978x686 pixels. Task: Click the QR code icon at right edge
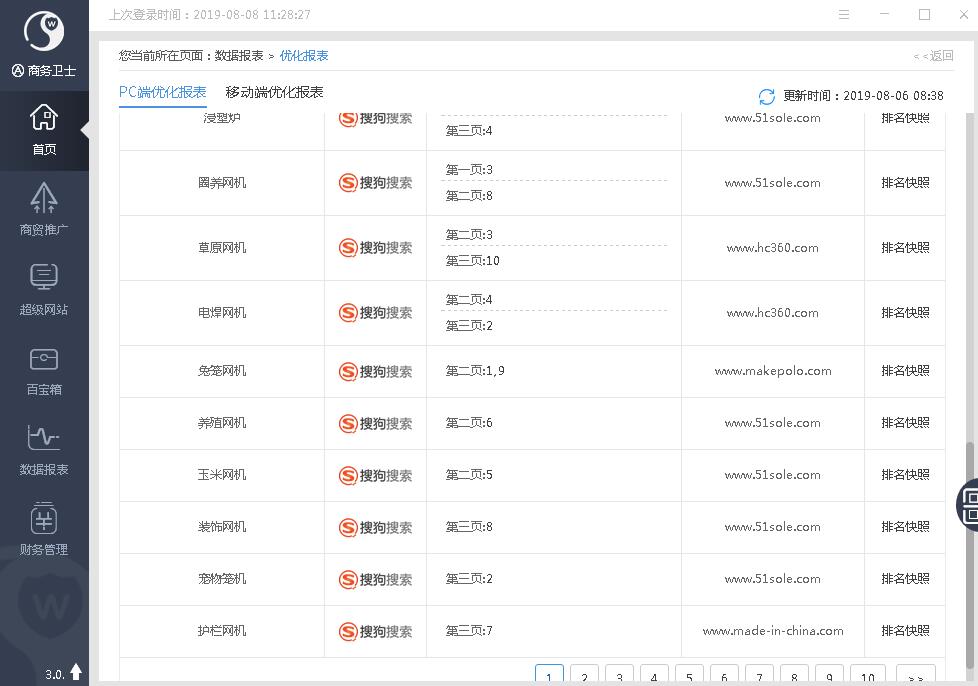(969, 503)
